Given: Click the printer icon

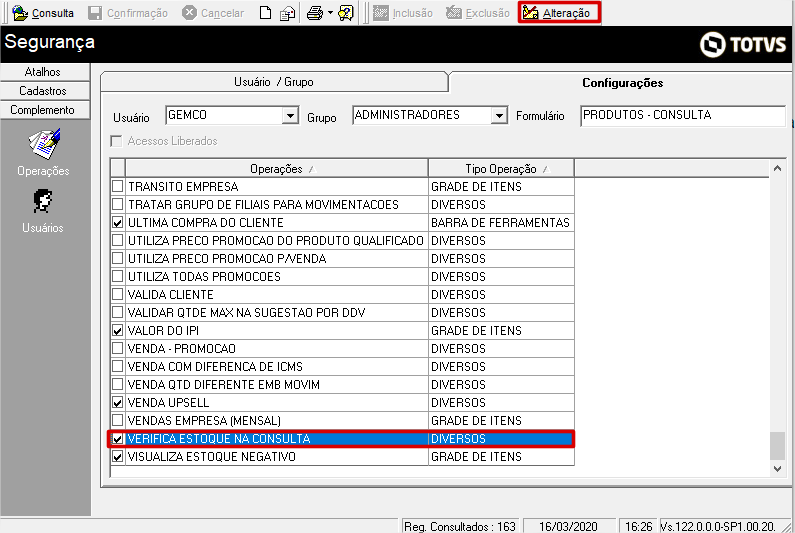Looking at the screenshot, I should click(x=315, y=13).
